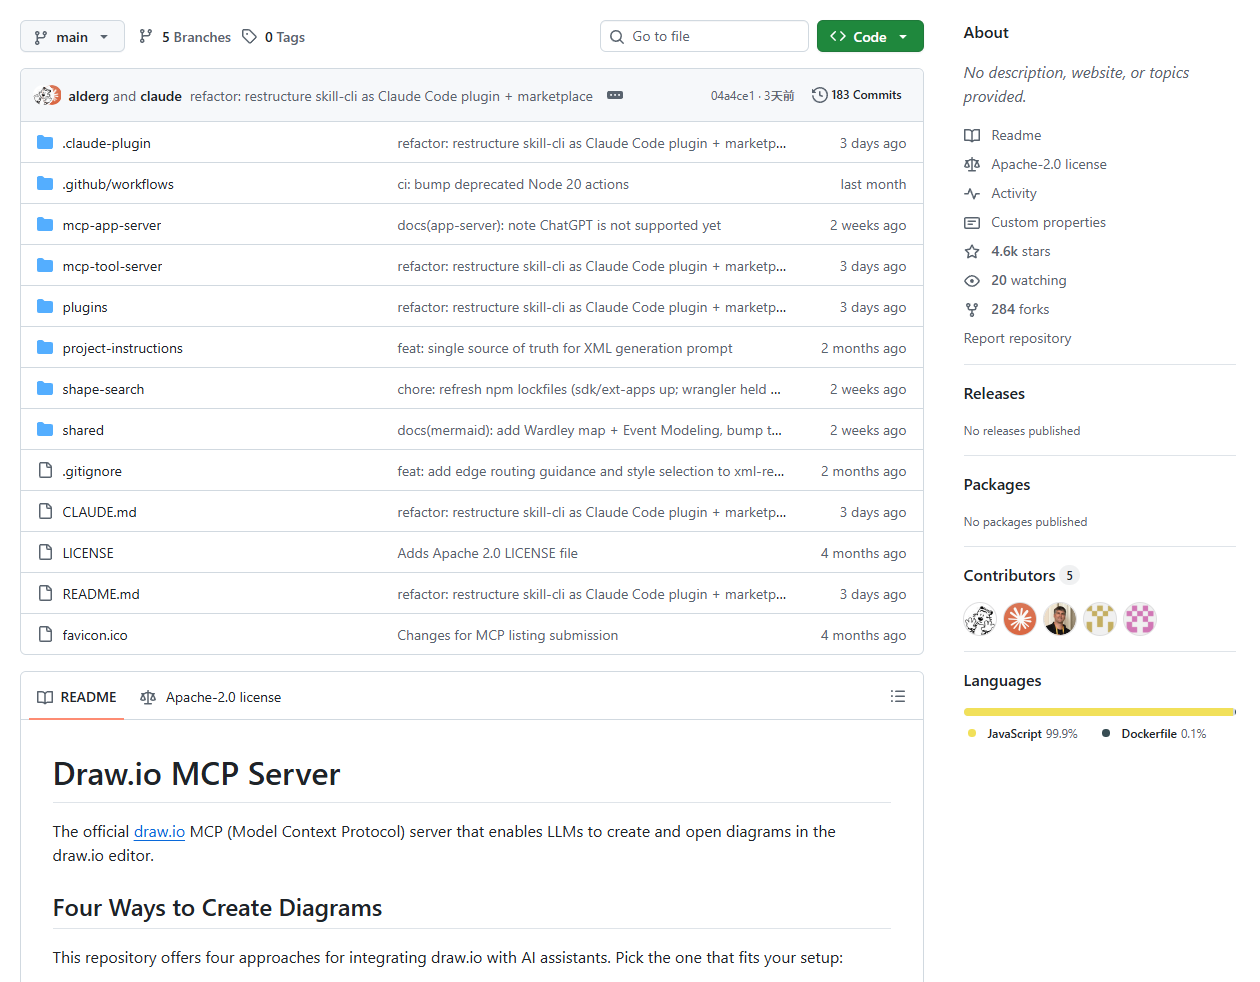The image size is (1260, 982).
Task: Open the project-instructions folder icon
Action: point(45,348)
